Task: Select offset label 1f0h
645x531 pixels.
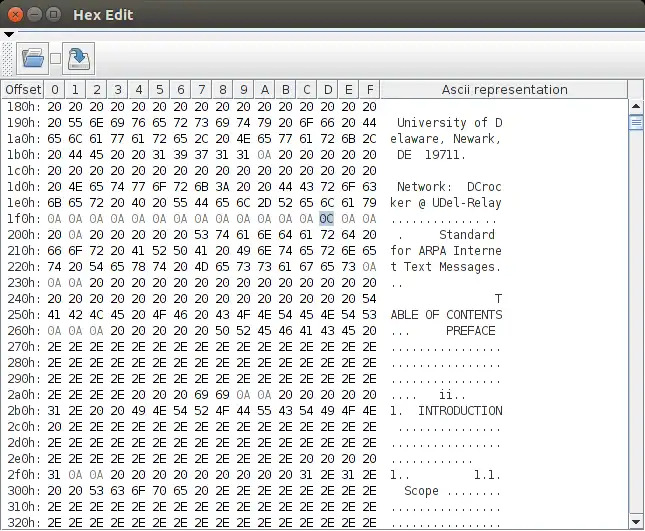Action: [24, 219]
